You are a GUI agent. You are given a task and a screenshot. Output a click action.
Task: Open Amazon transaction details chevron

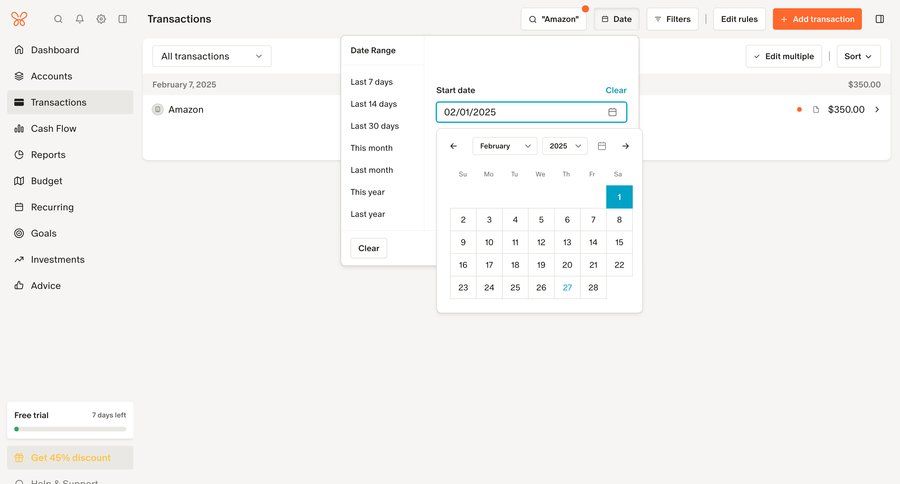(877, 110)
